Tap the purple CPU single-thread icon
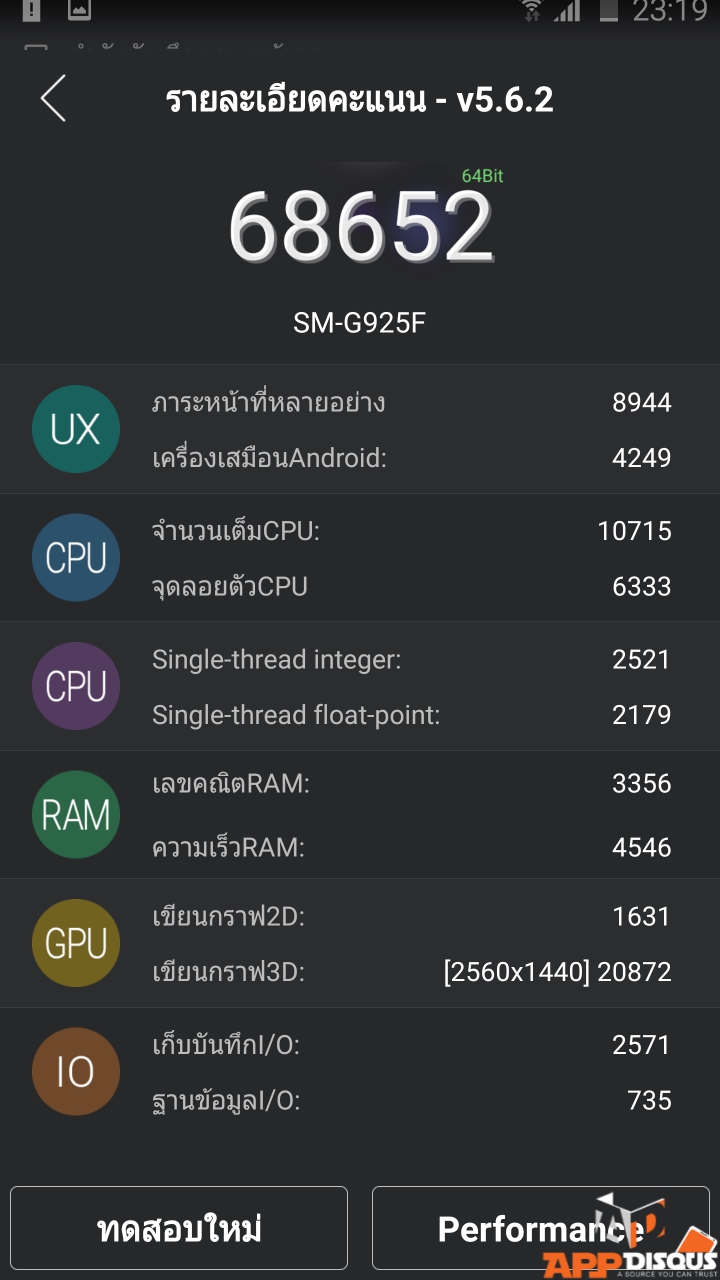This screenshot has width=720, height=1280. [76, 686]
